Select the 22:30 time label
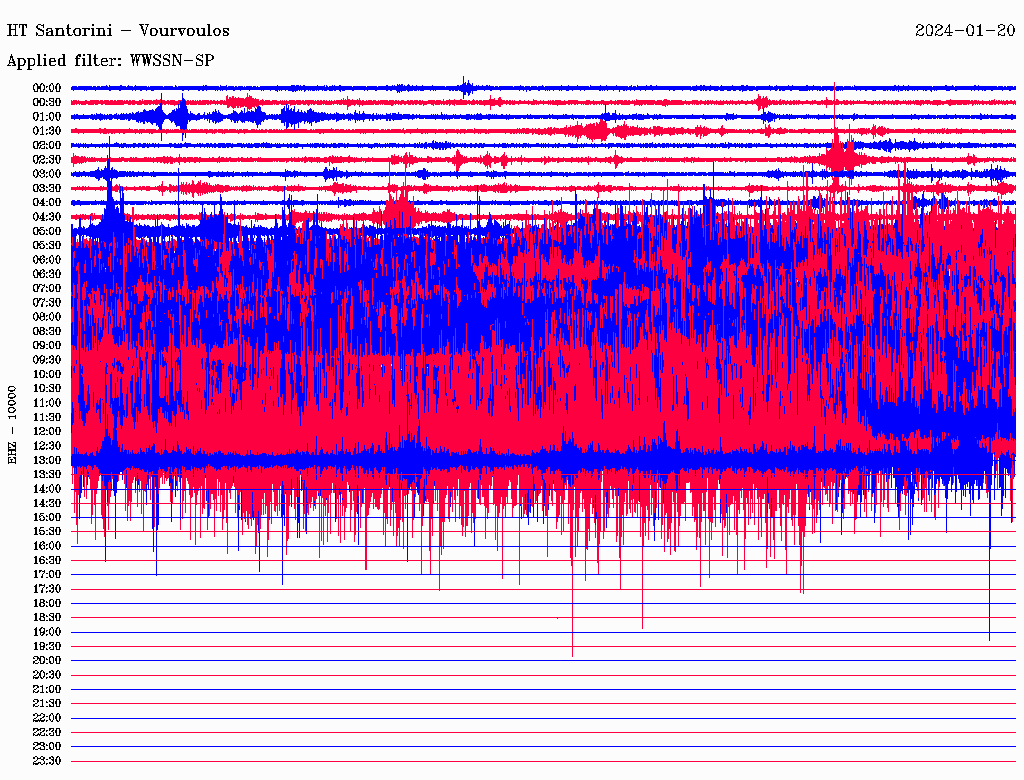Image resolution: width=1024 pixels, height=780 pixels. (47, 733)
